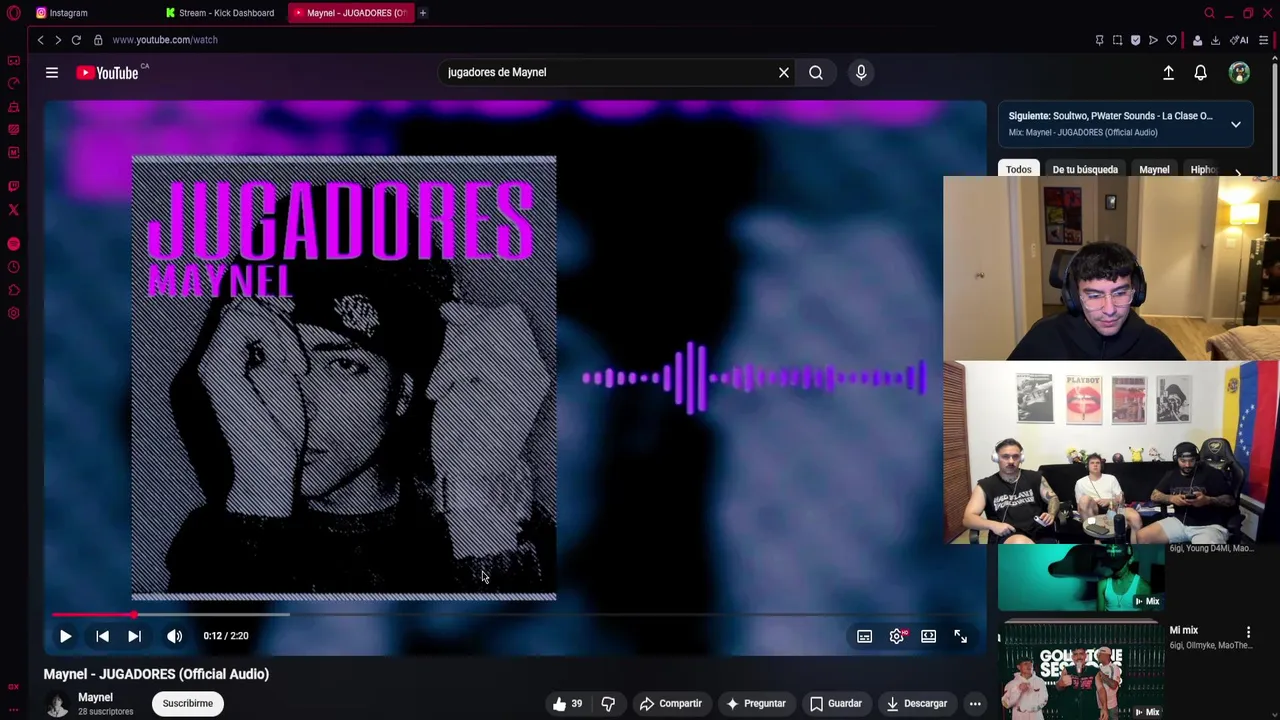Go back to the previous page

40,40
